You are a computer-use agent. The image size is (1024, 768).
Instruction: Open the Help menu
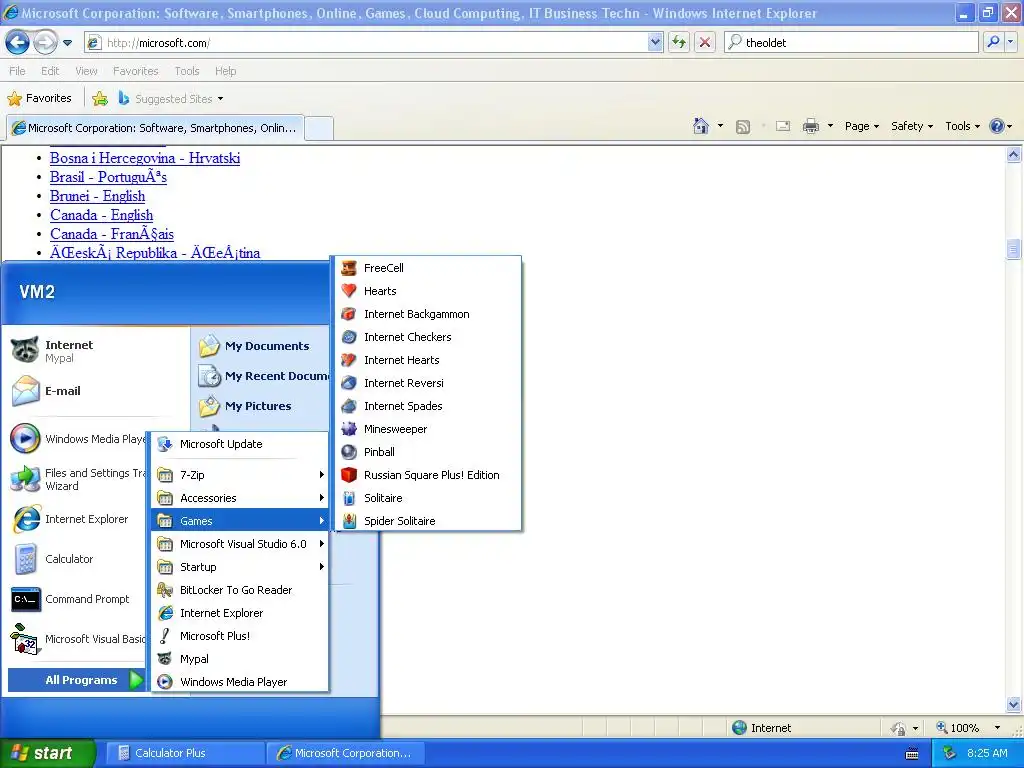(225, 71)
